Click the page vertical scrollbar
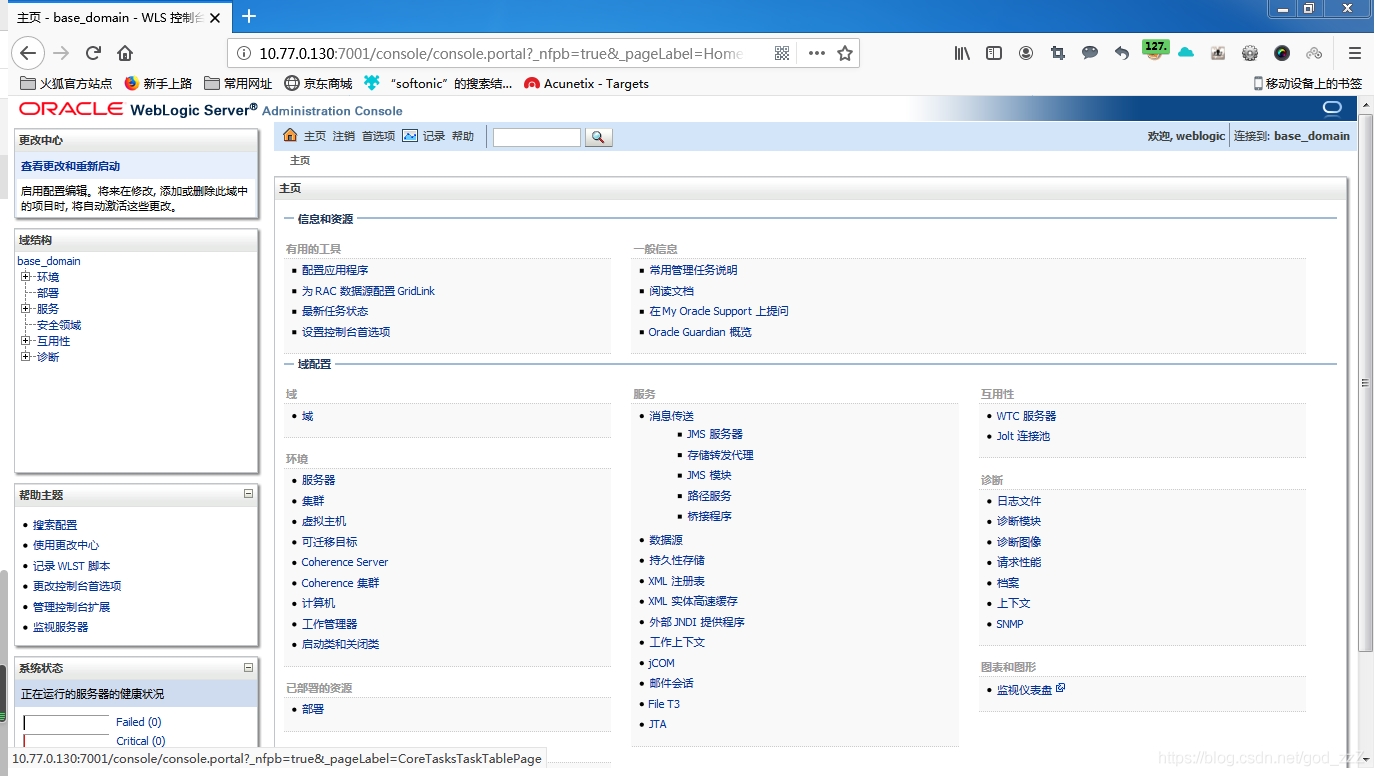This screenshot has width=1374, height=776. click(x=1366, y=383)
